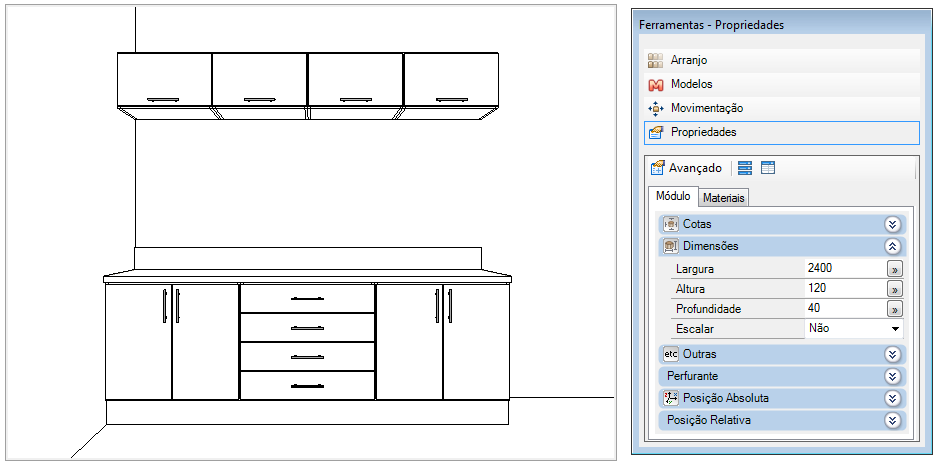This screenshot has height=463, width=937.
Task: Click the Cotas section icon
Action: [671, 225]
